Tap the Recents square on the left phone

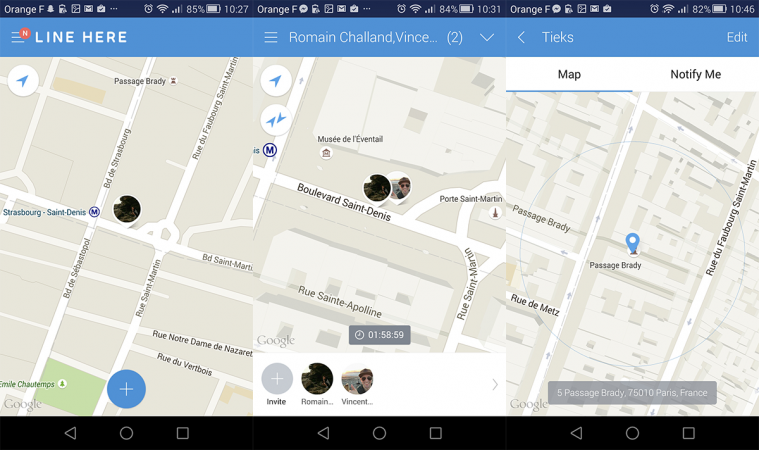(x=182, y=433)
